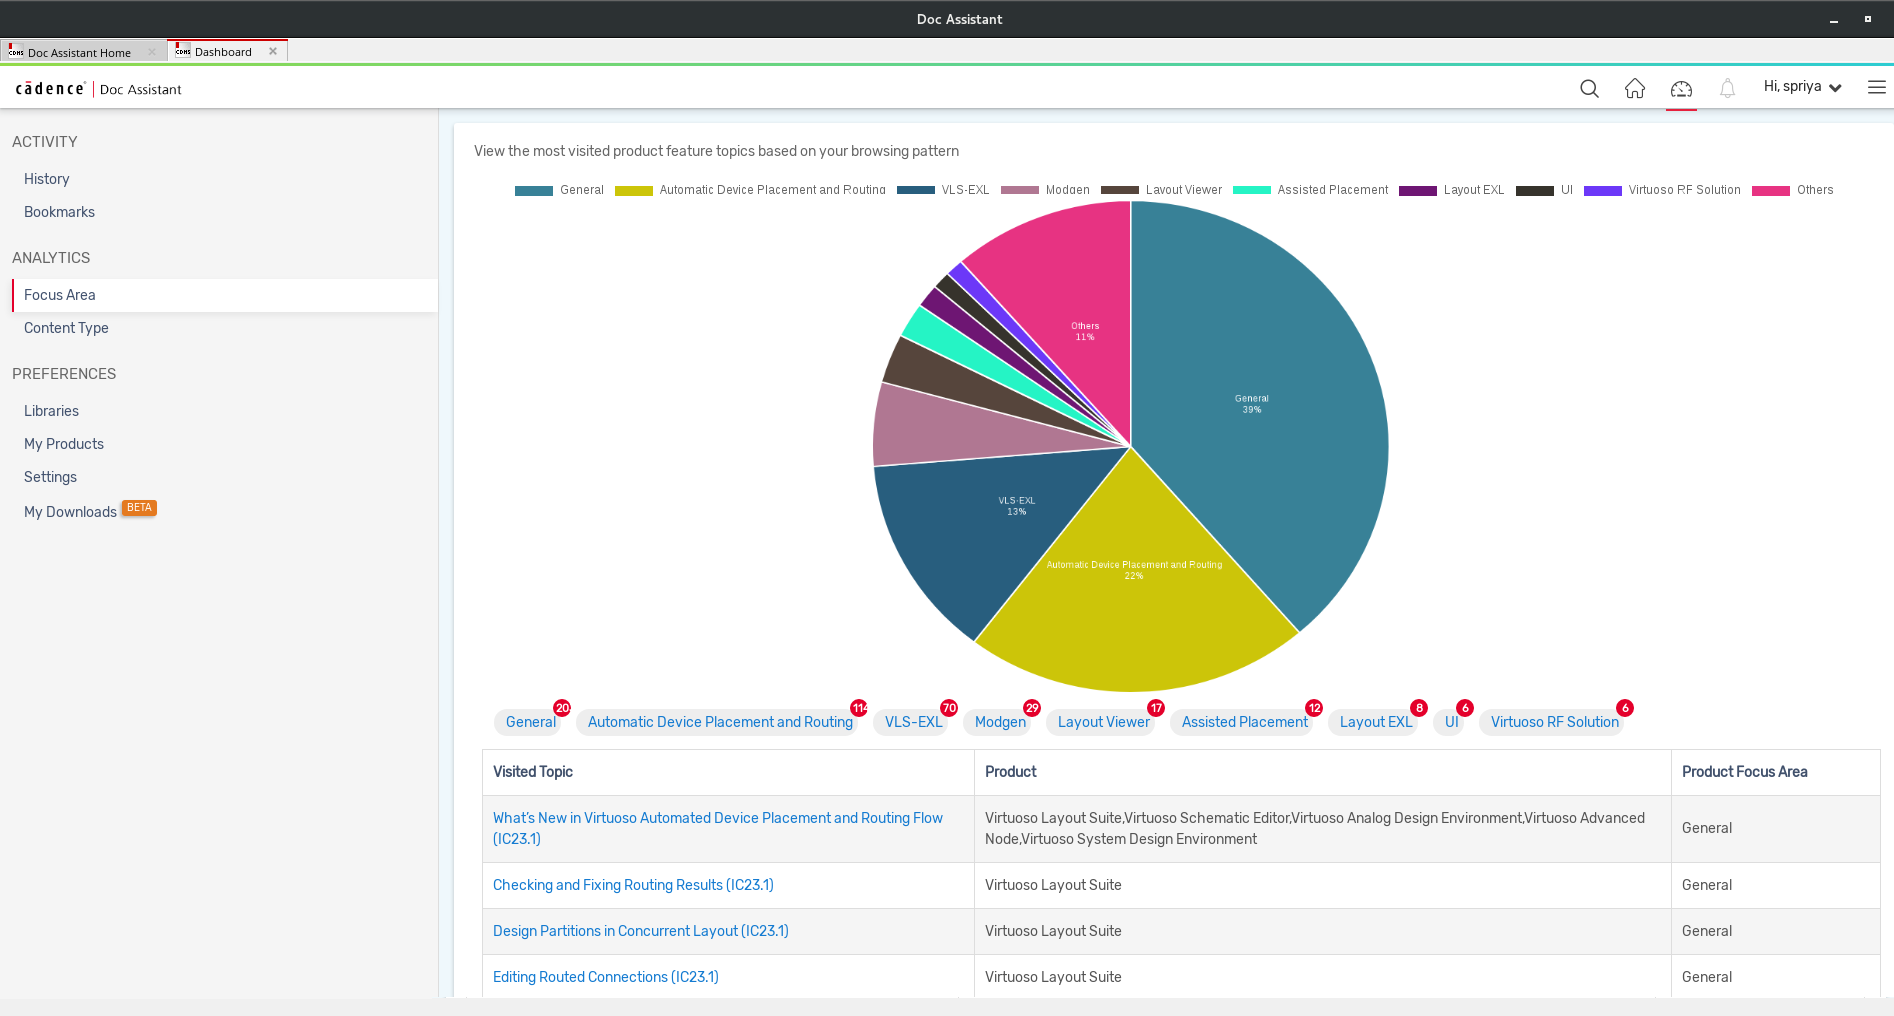Toggle General legend swatch

click(534, 191)
